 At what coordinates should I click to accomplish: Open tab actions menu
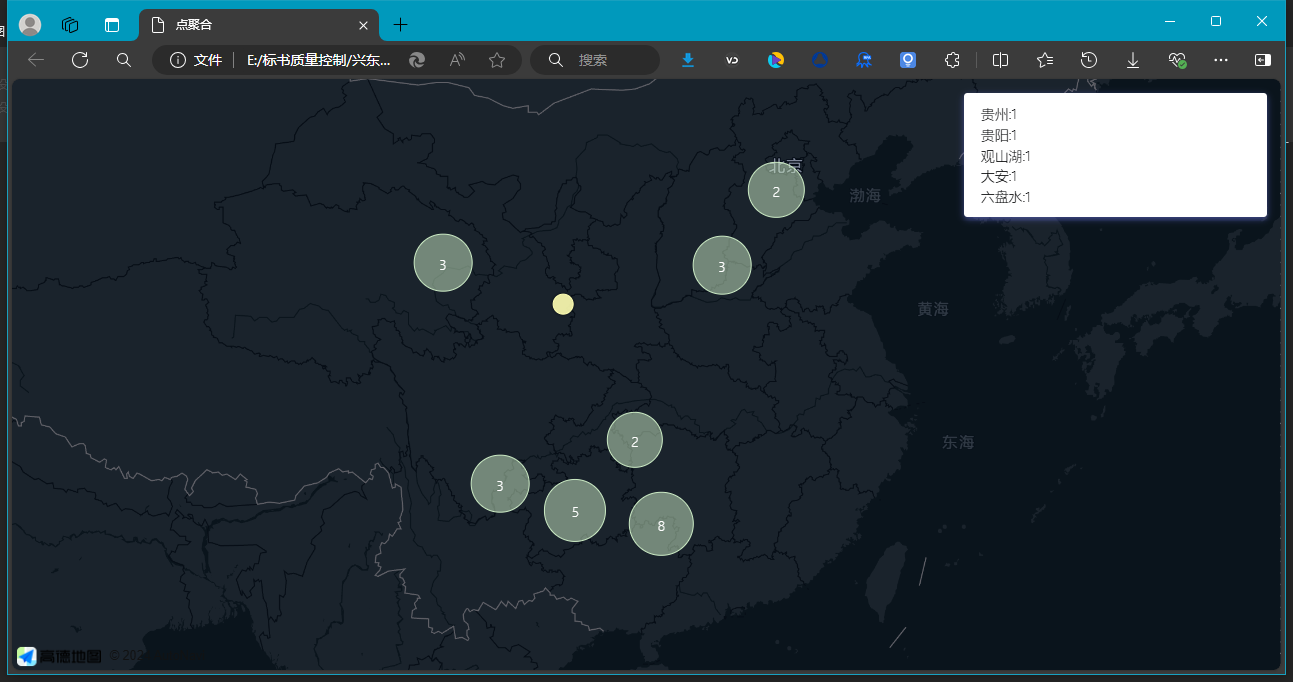111,25
